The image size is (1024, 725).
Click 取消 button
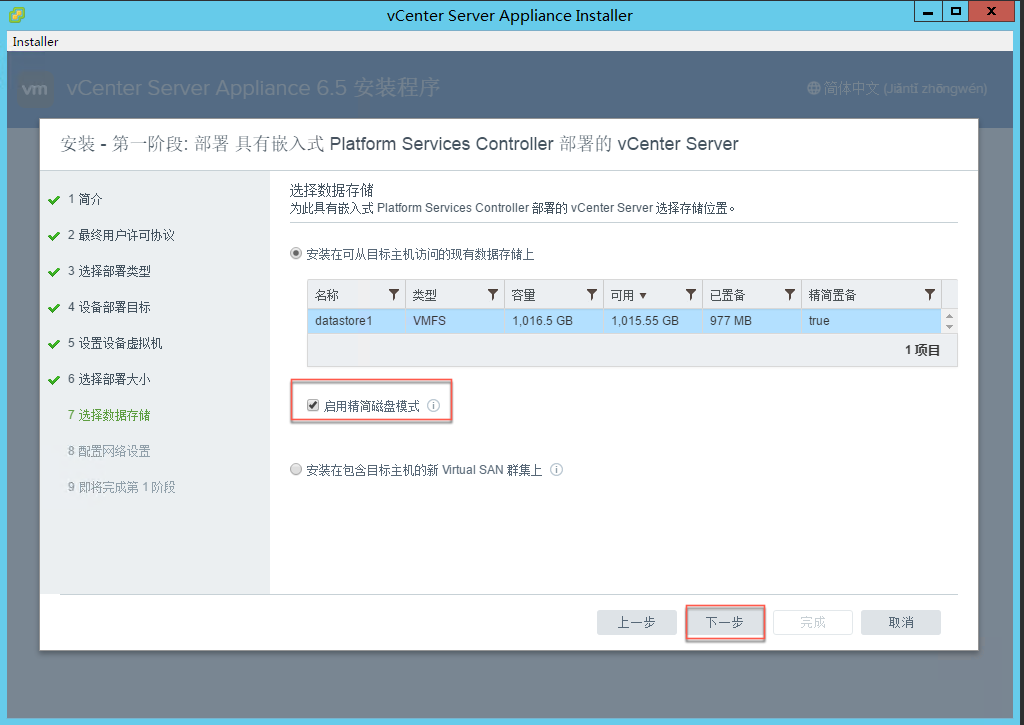901,622
